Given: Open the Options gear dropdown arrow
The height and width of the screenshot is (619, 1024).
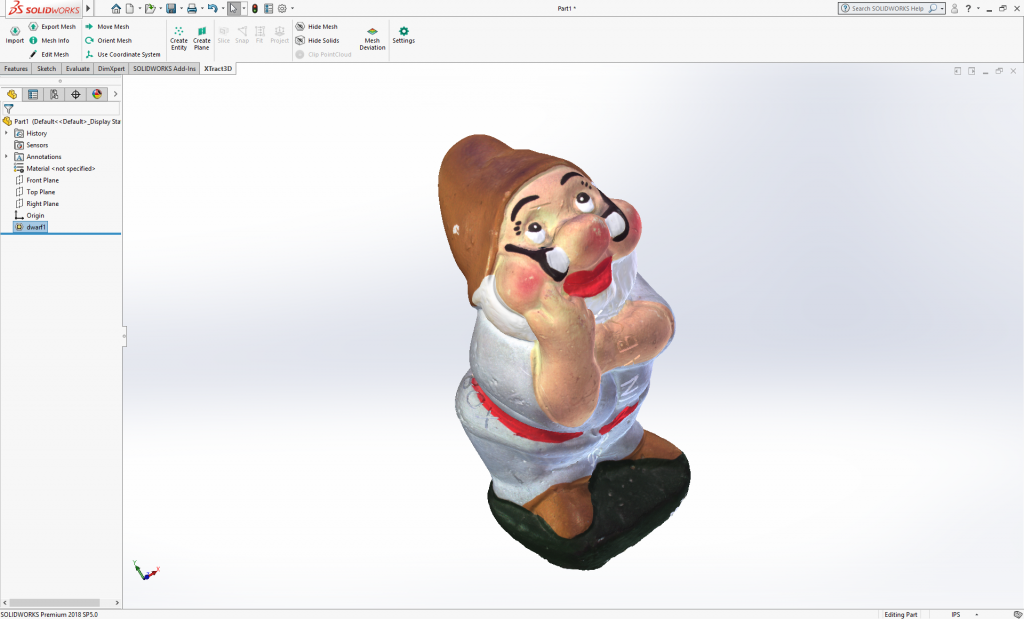Looking at the screenshot, I should tap(291, 8).
